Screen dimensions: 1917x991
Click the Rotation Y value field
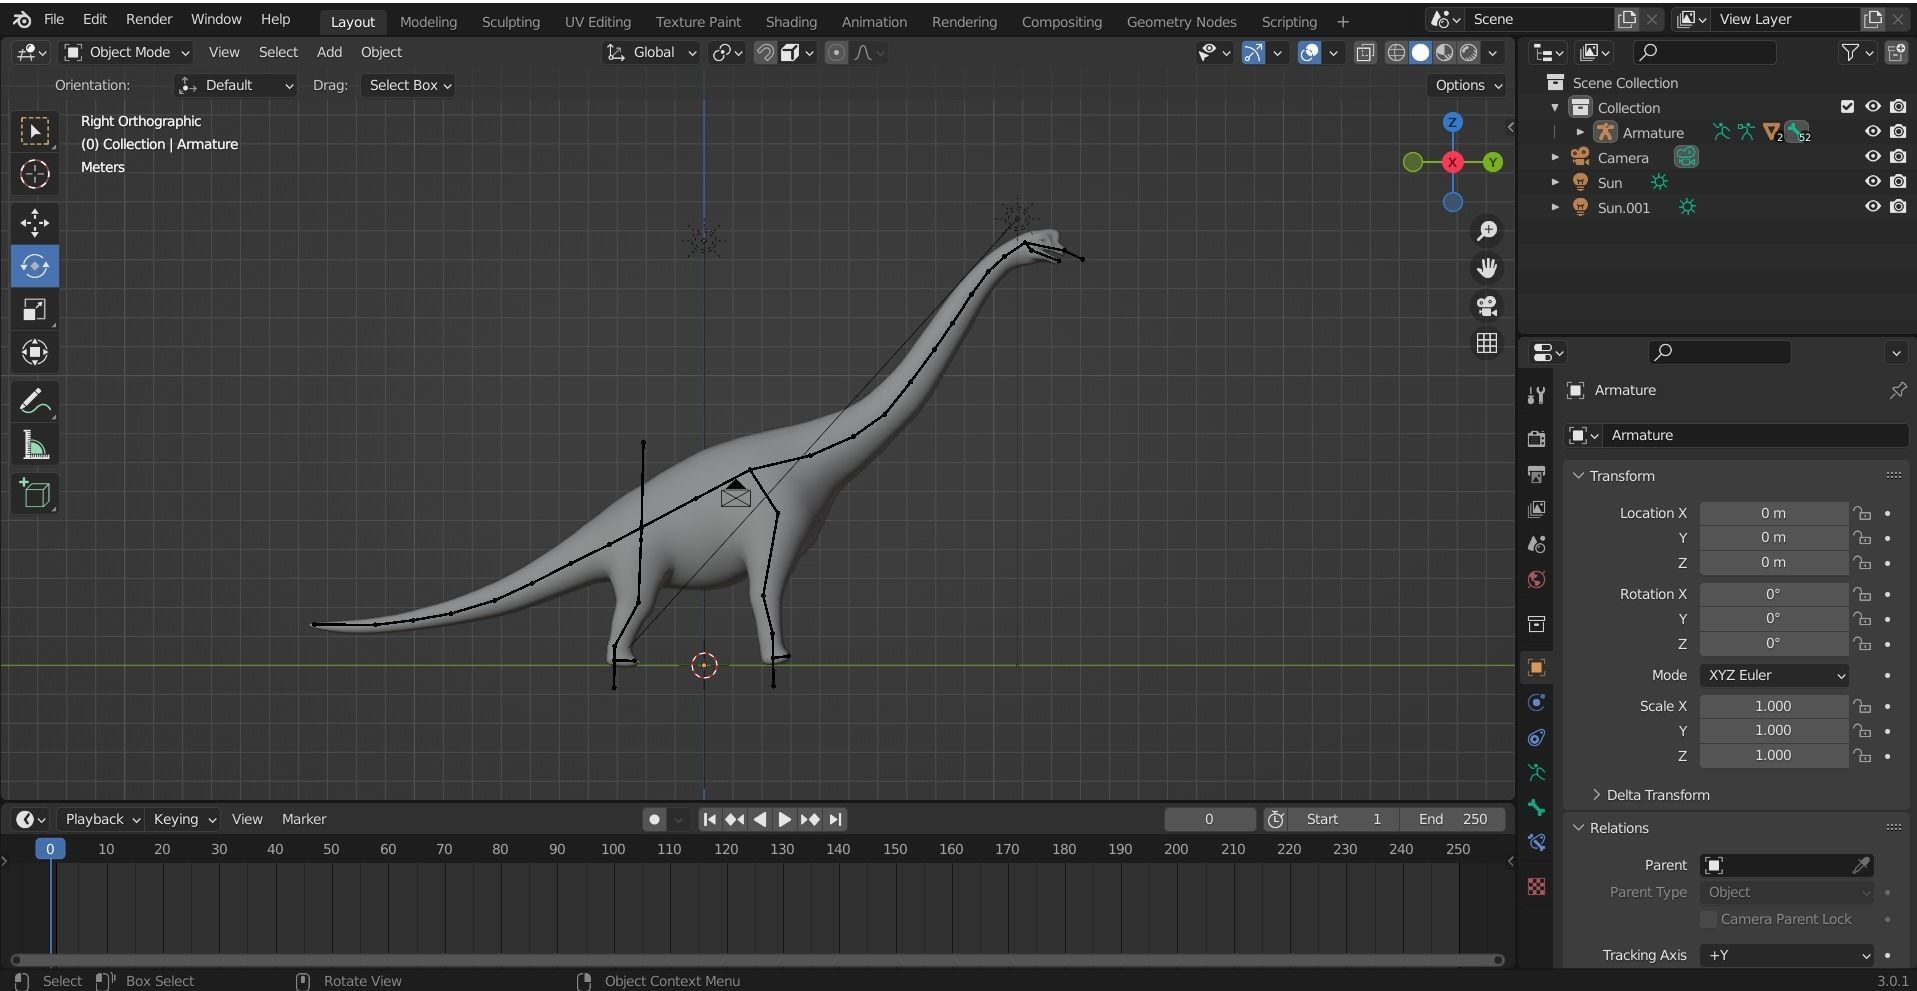[x=1773, y=618]
